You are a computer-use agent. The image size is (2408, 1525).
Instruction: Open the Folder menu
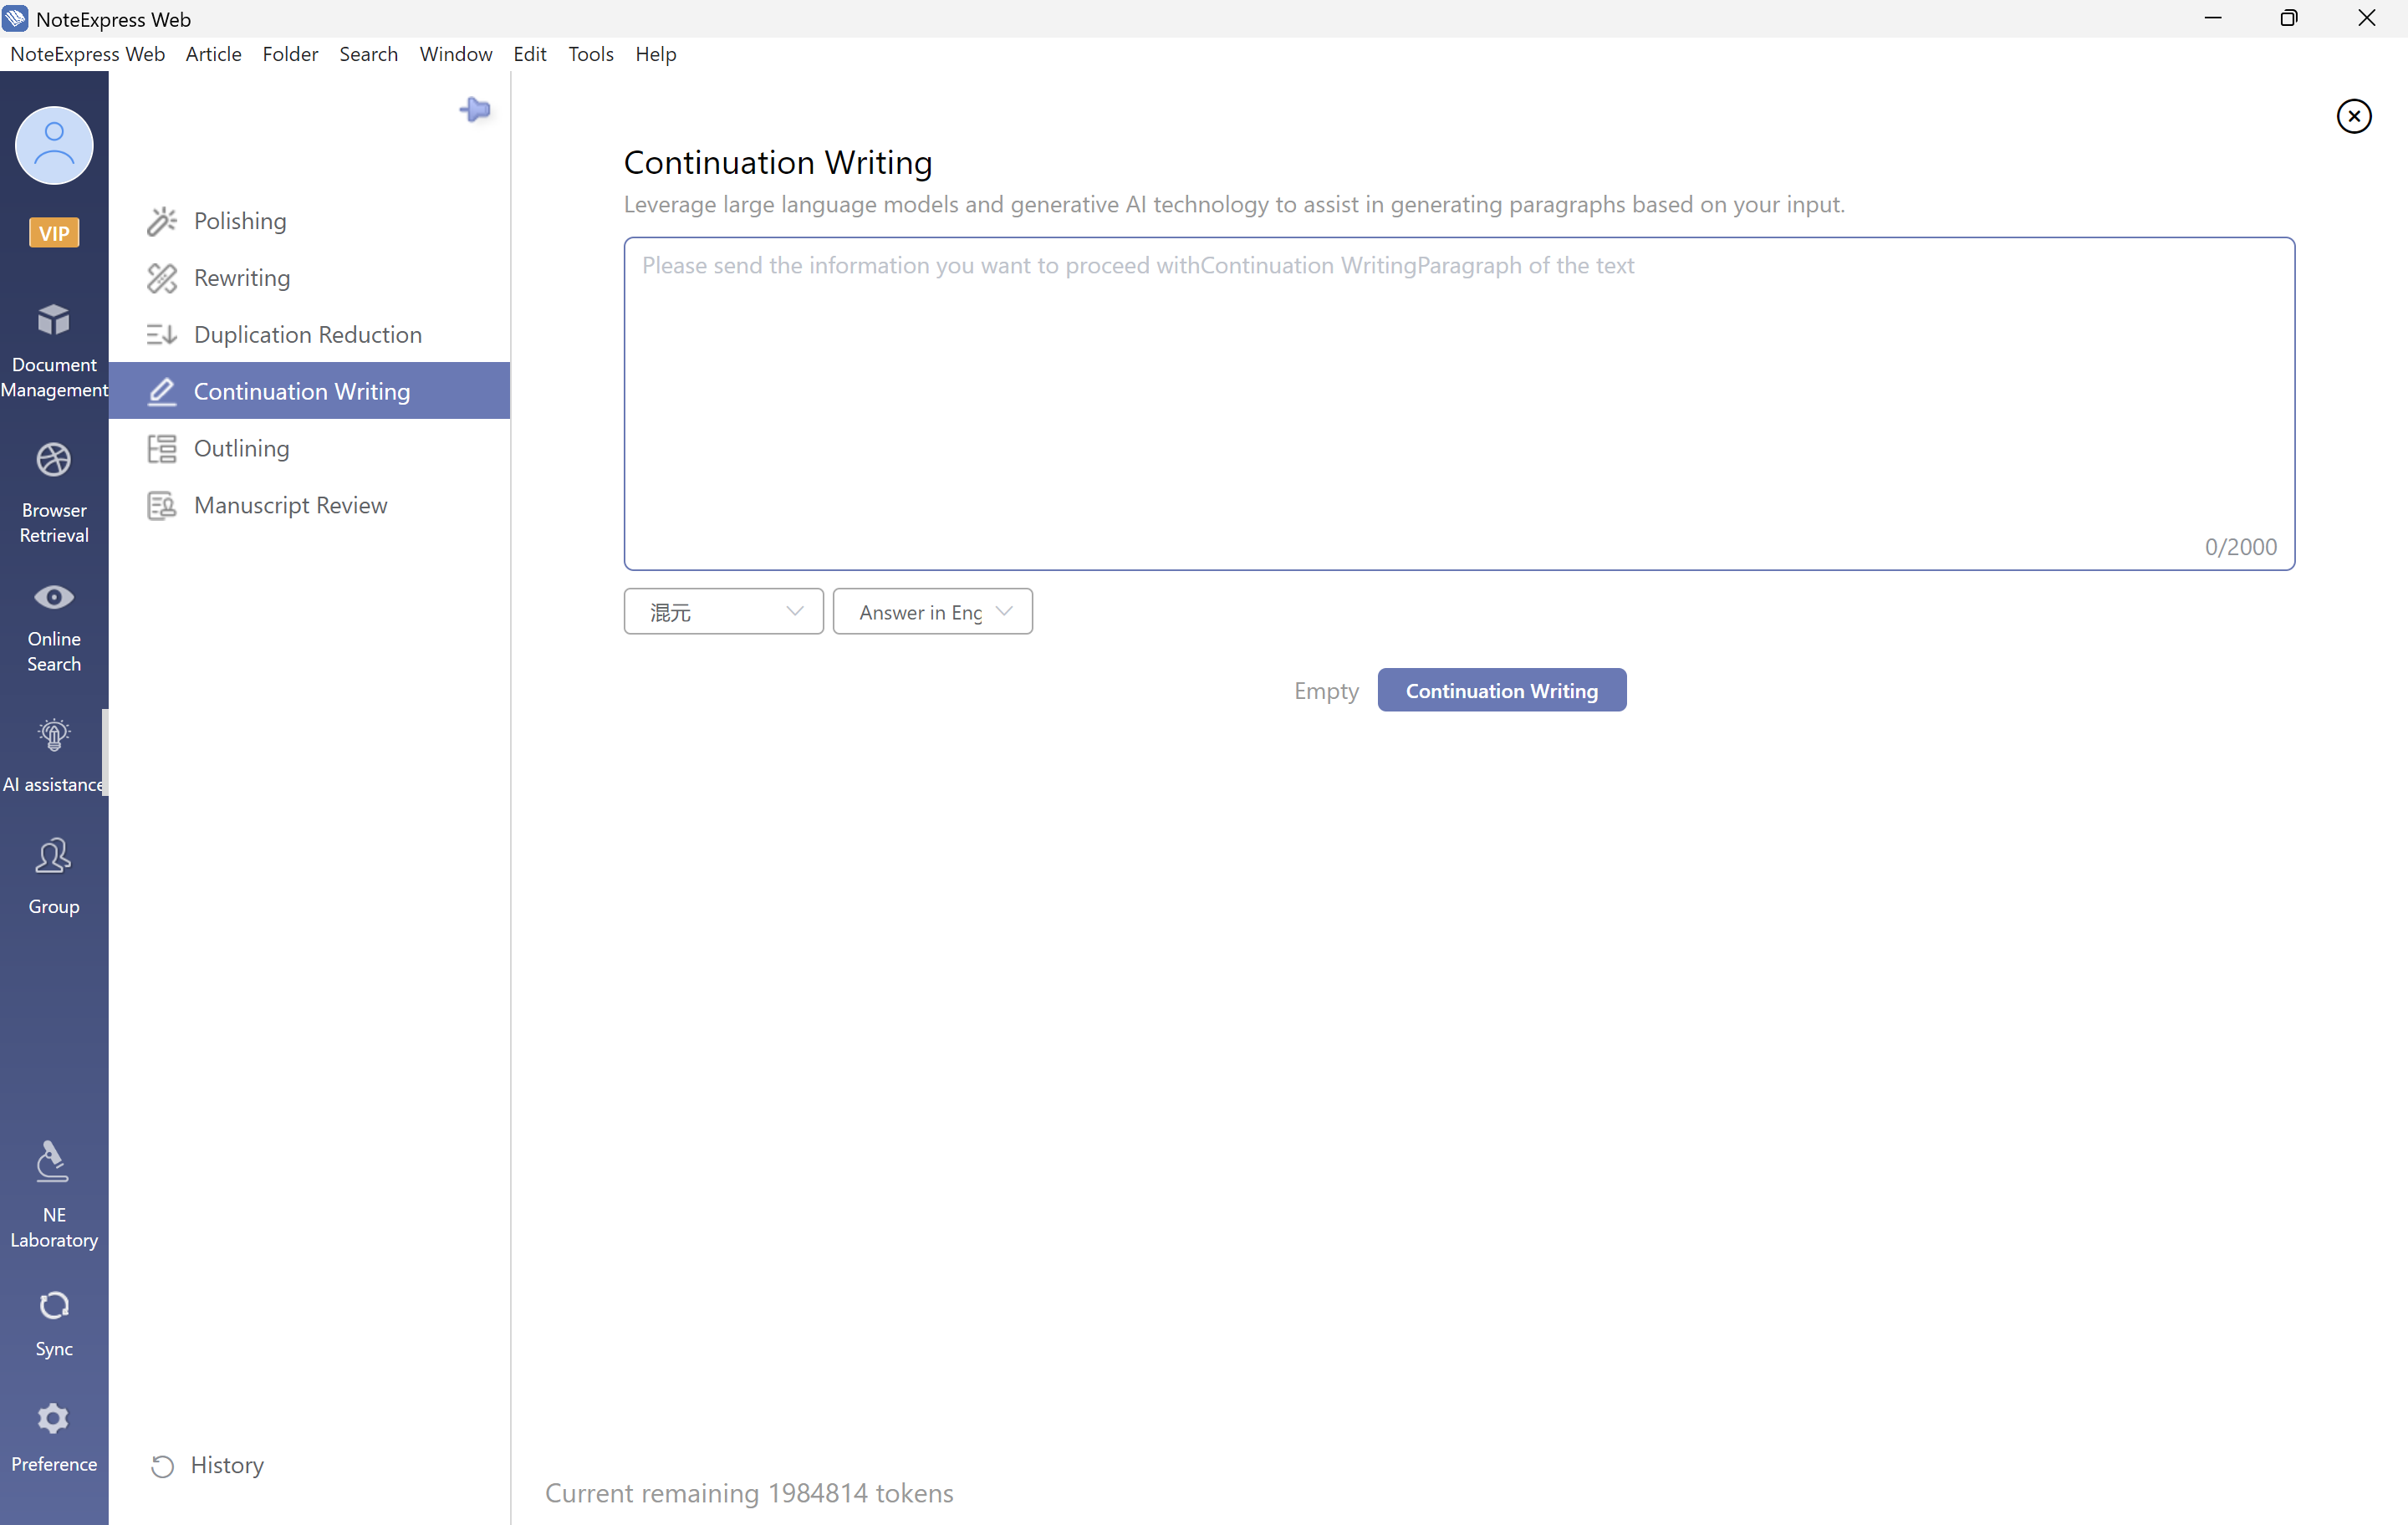(x=291, y=54)
